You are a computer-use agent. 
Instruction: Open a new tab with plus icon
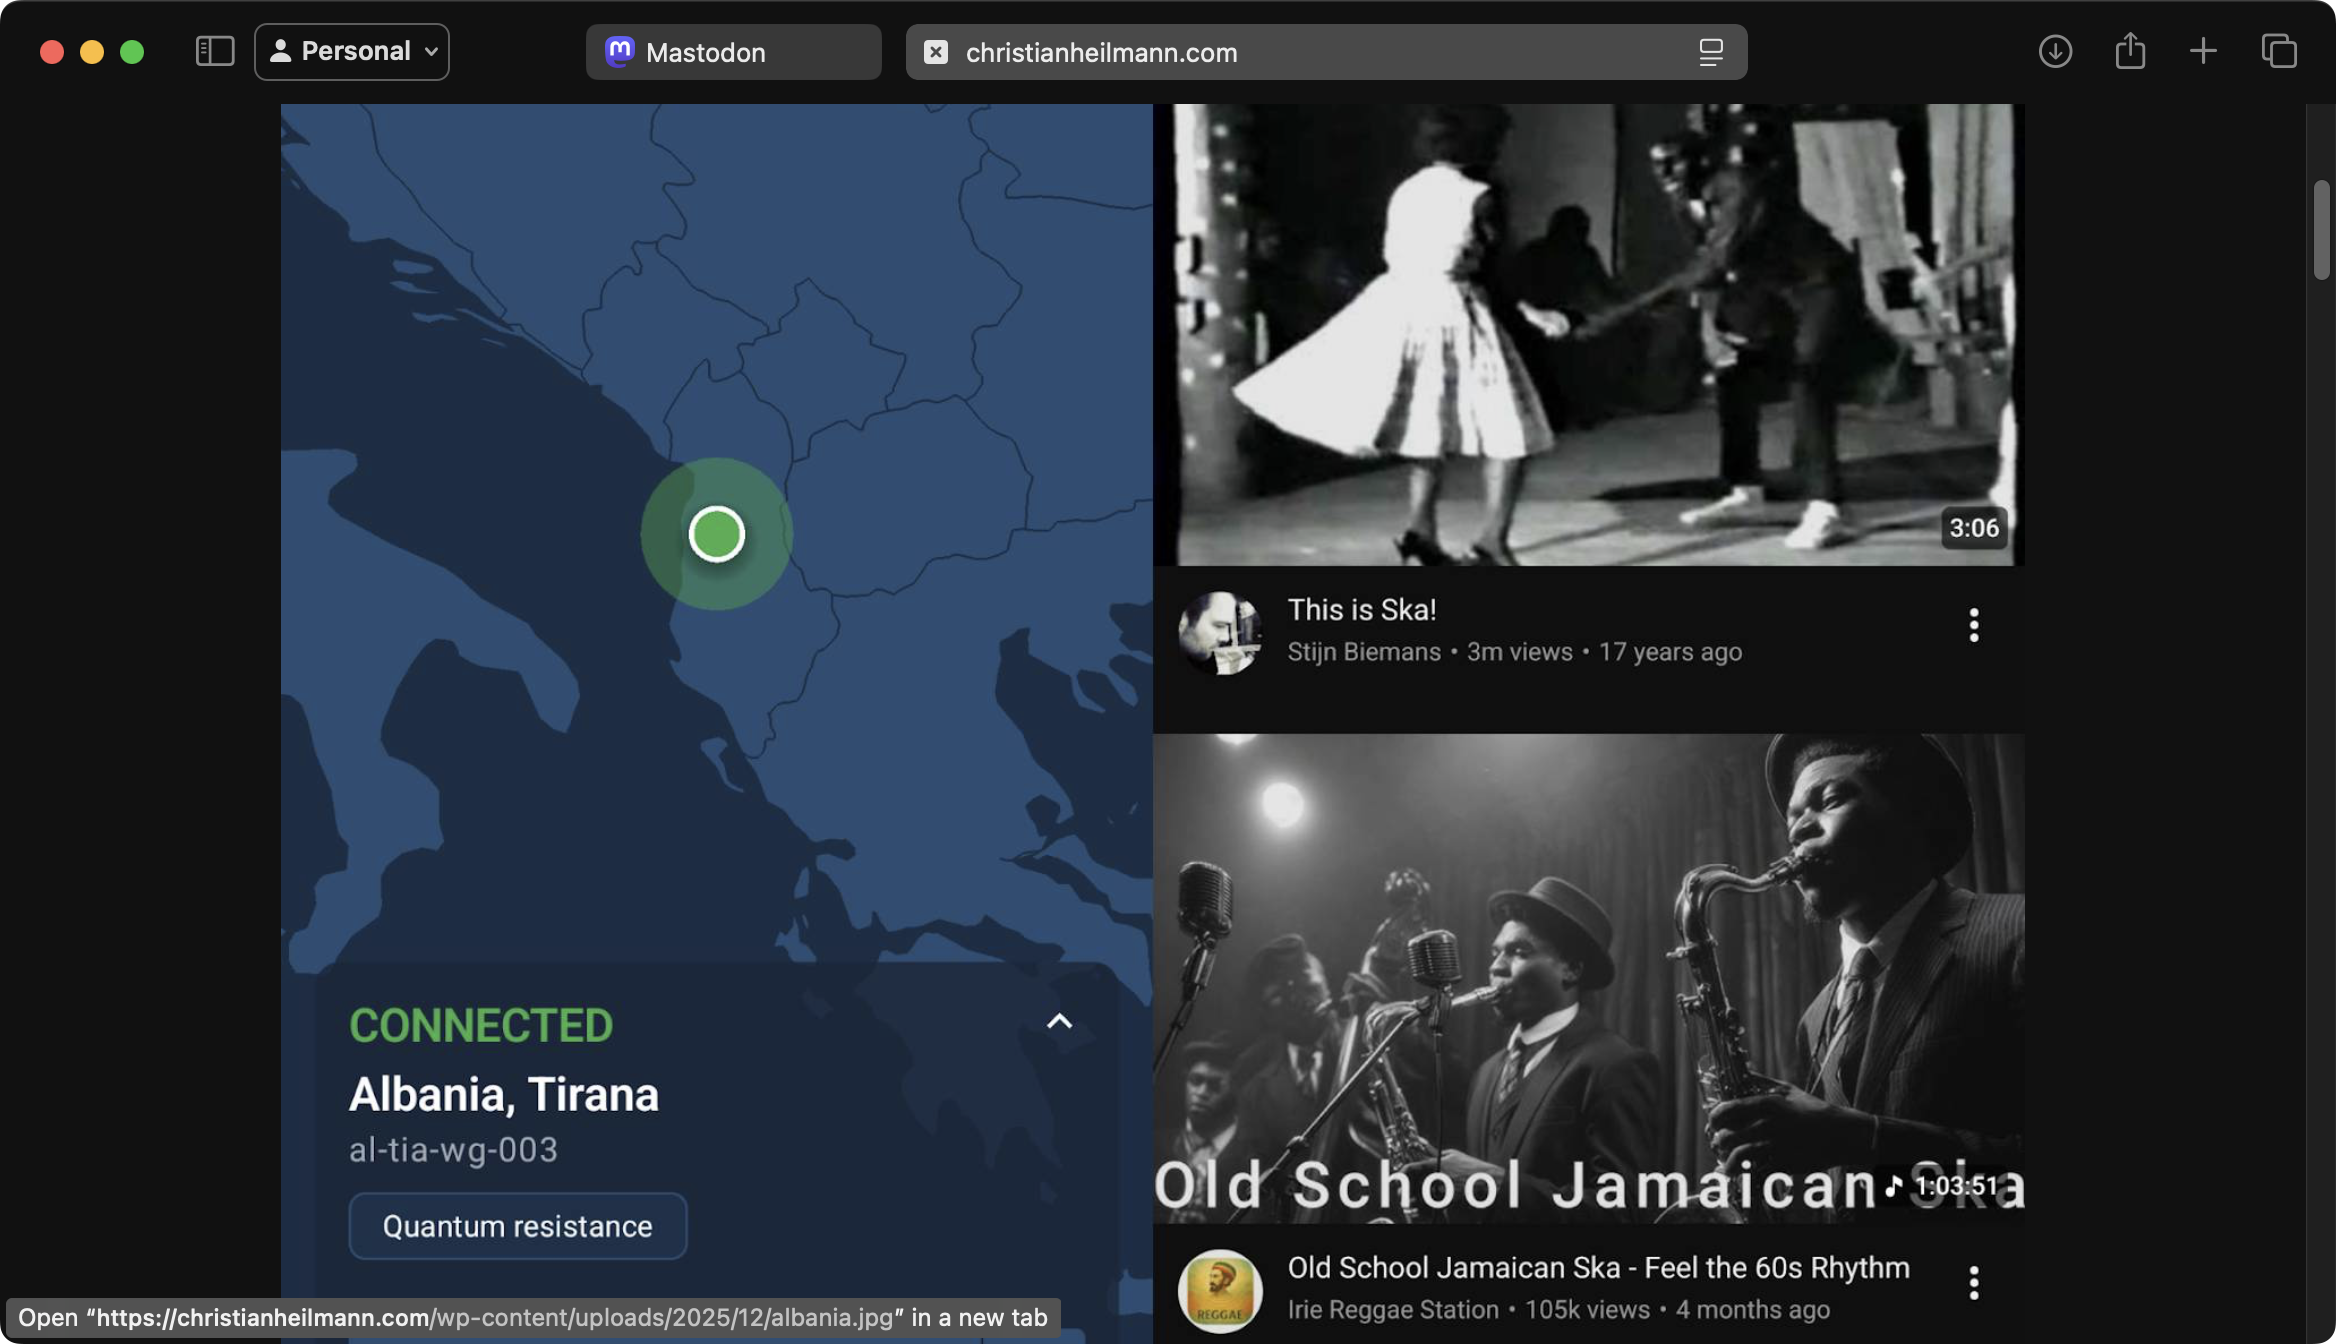click(2203, 51)
